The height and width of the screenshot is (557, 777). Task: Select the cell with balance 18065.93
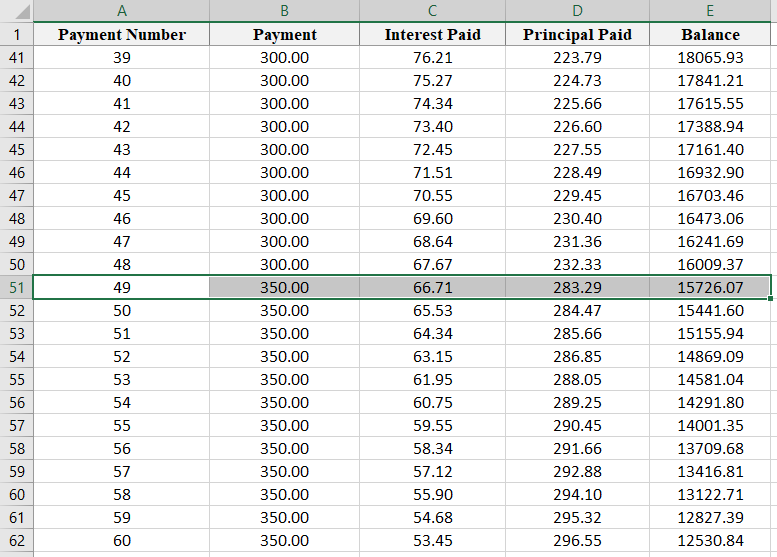[710, 57]
